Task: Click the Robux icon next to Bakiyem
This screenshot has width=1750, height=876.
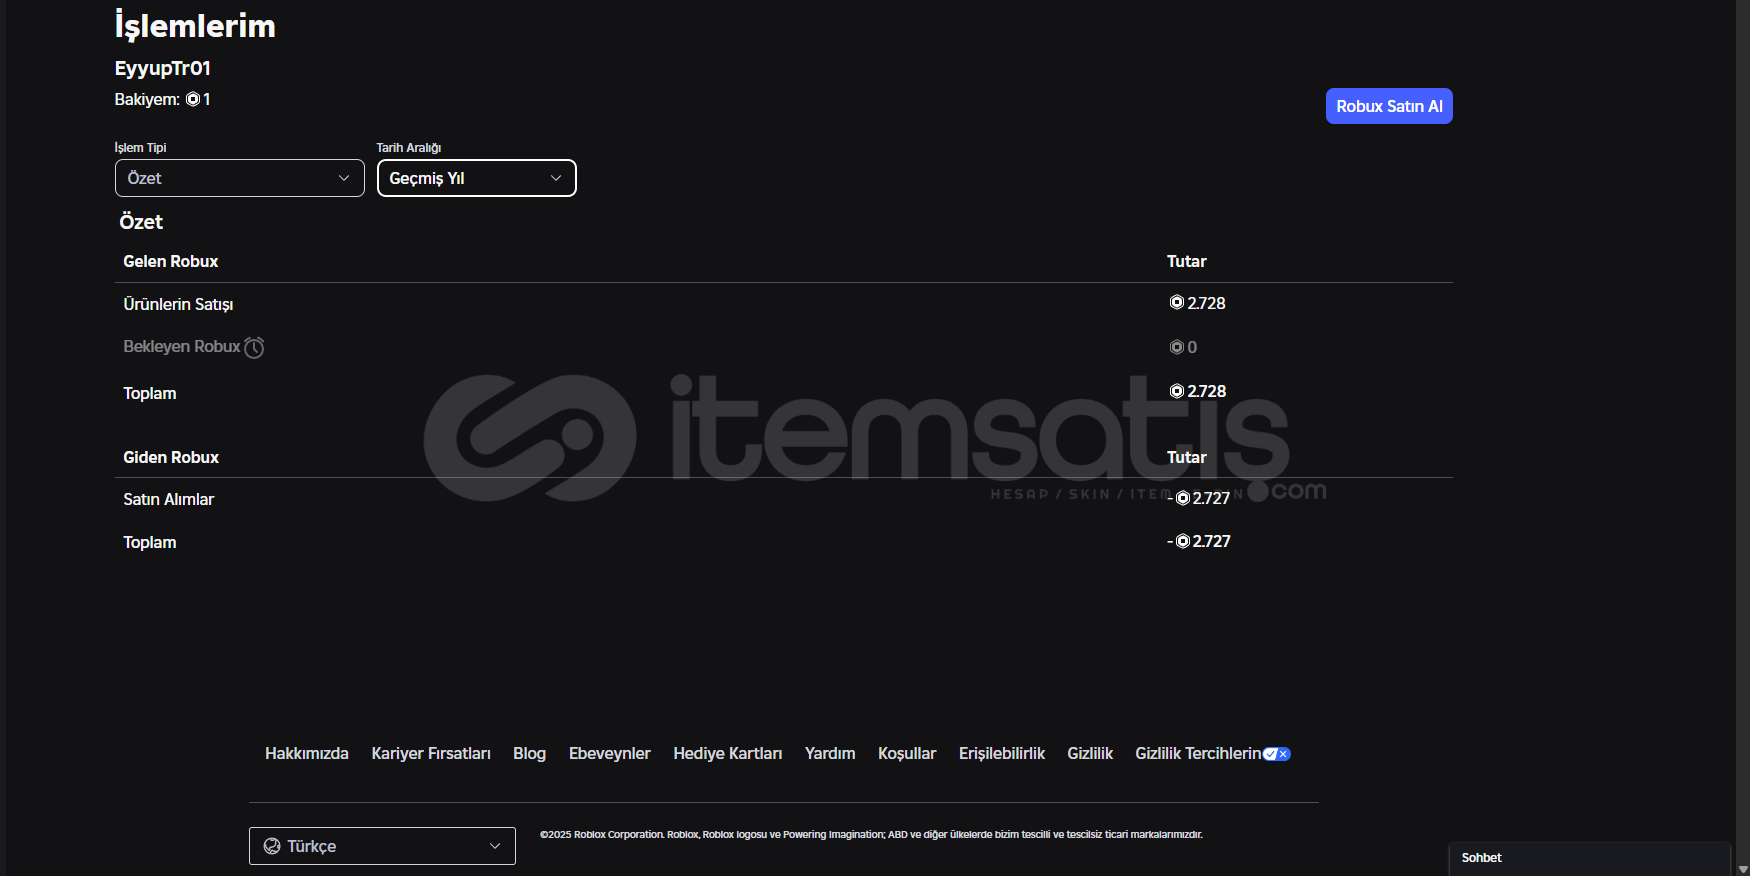Action: click(x=193, y=99)
